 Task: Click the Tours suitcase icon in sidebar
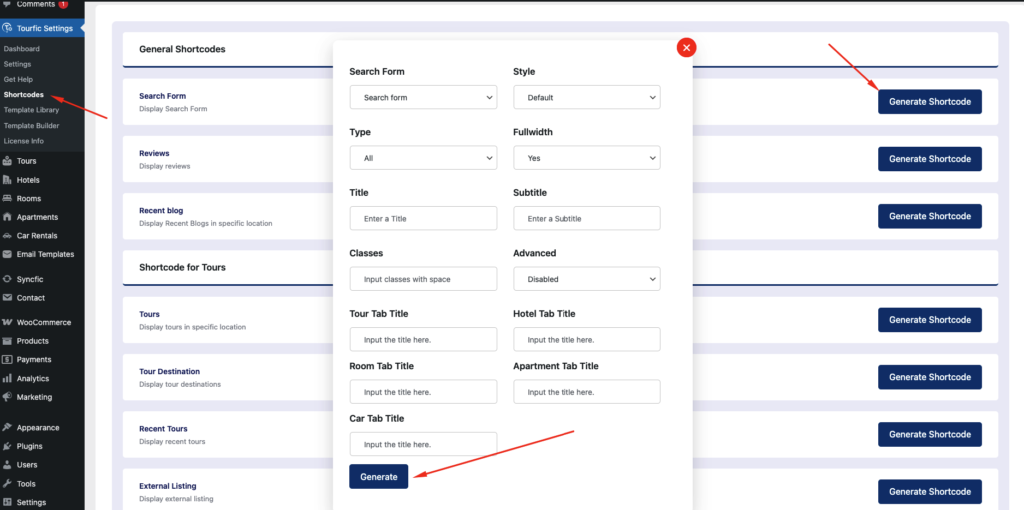(x=8, y=161)
